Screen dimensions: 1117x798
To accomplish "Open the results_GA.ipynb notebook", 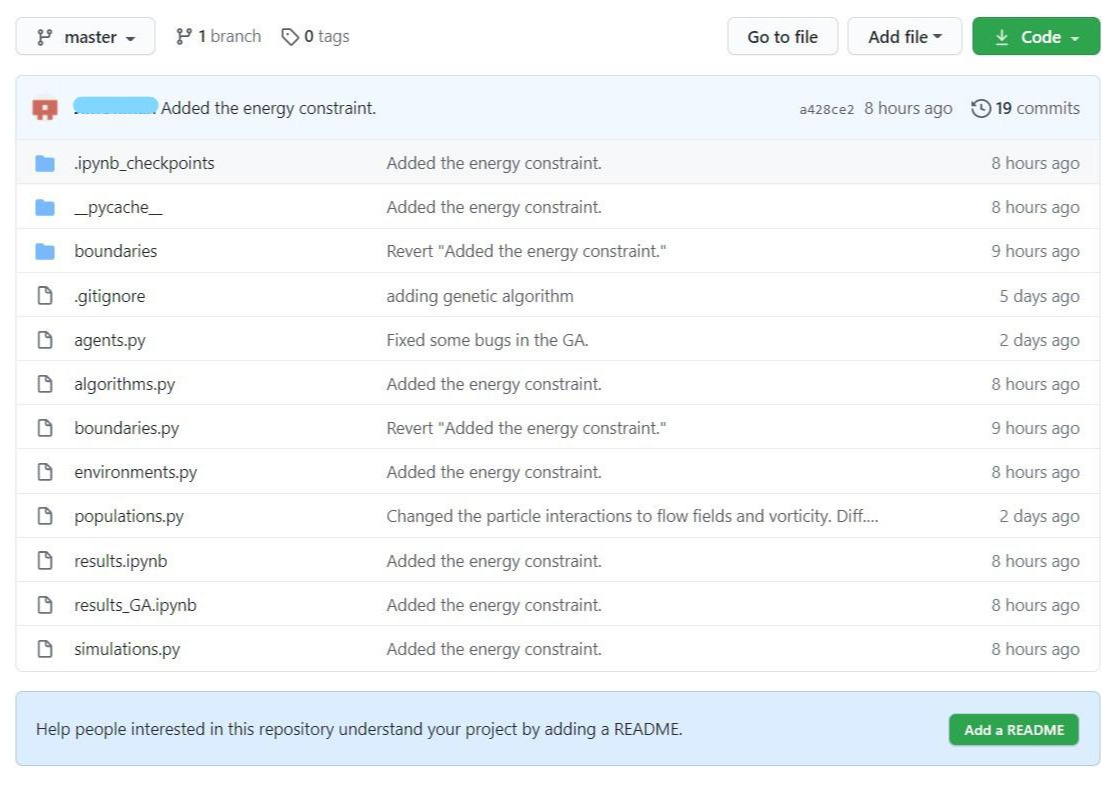I will [135, 605].
